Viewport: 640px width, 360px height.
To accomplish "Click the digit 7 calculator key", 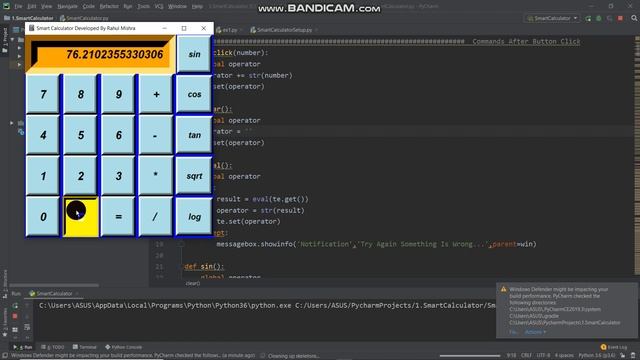I will tap(43, 94).
